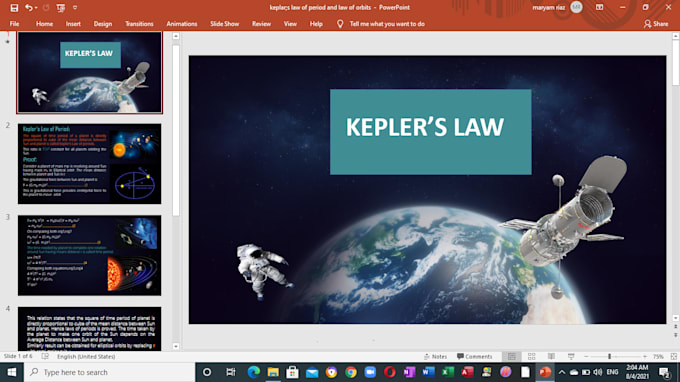
Task: Switch to Normal view icon
Action: click(x=512, y=356)
